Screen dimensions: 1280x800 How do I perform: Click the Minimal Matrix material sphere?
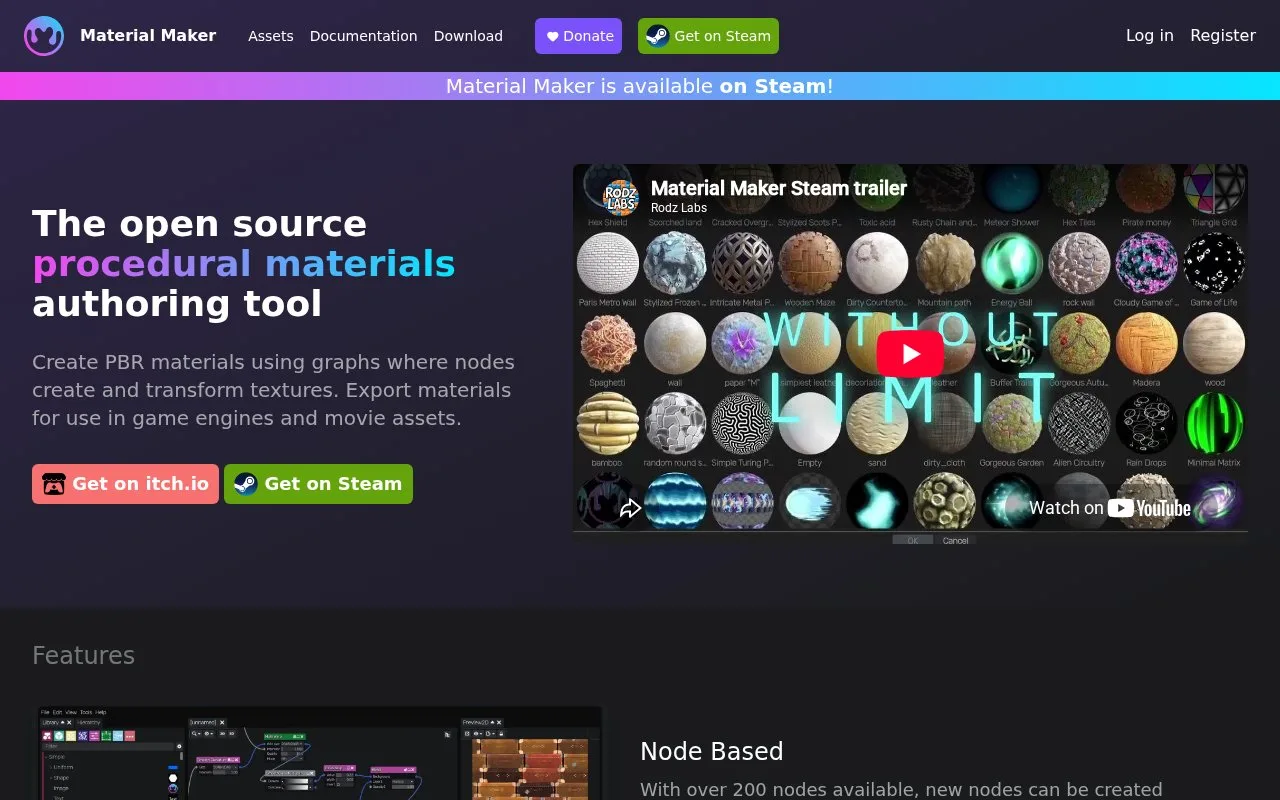pos(1214,423)
